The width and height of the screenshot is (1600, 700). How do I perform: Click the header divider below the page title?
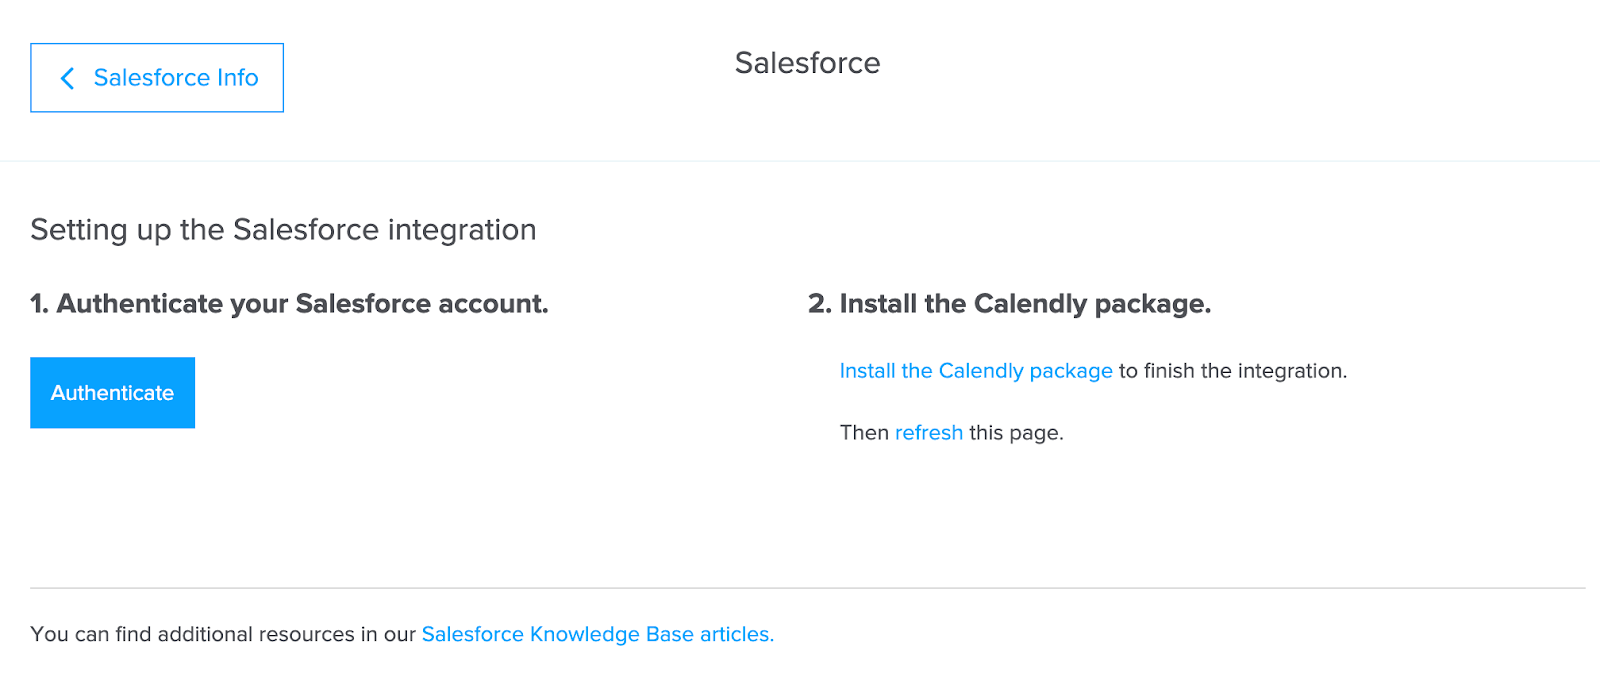(800, 161)
